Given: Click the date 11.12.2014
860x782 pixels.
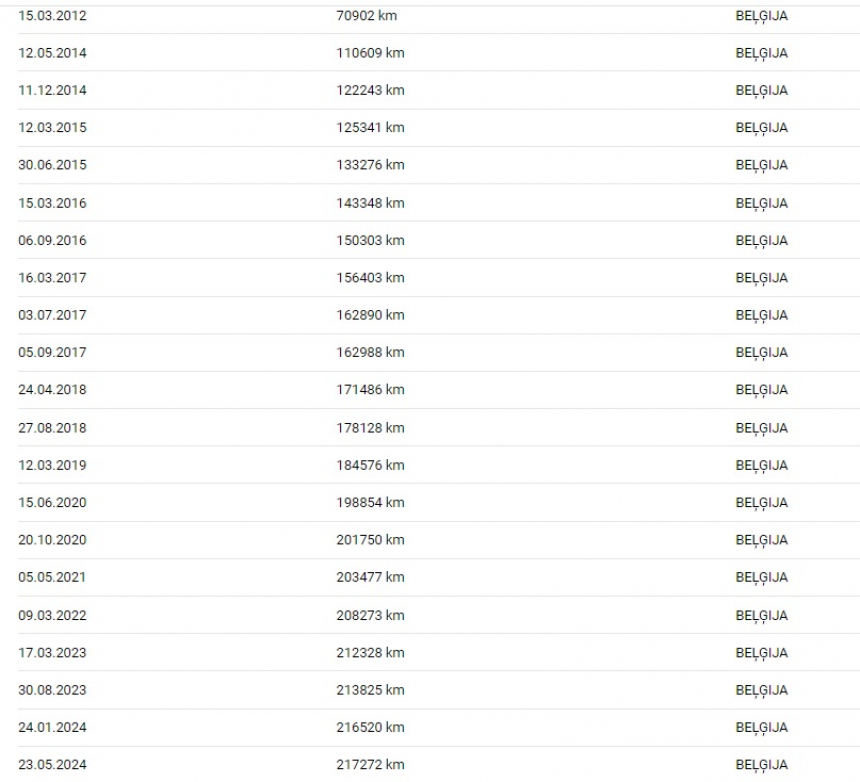Looking at the screenshot, I should (x=52, y=90).
